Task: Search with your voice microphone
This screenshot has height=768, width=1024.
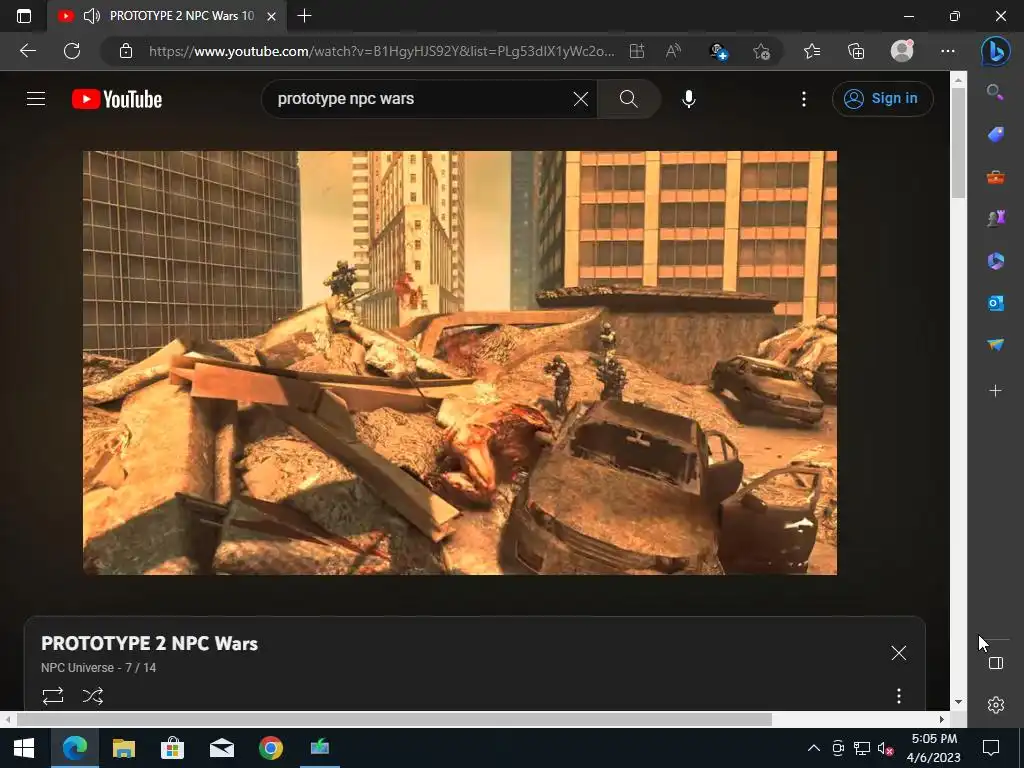Action: (688, 99)
